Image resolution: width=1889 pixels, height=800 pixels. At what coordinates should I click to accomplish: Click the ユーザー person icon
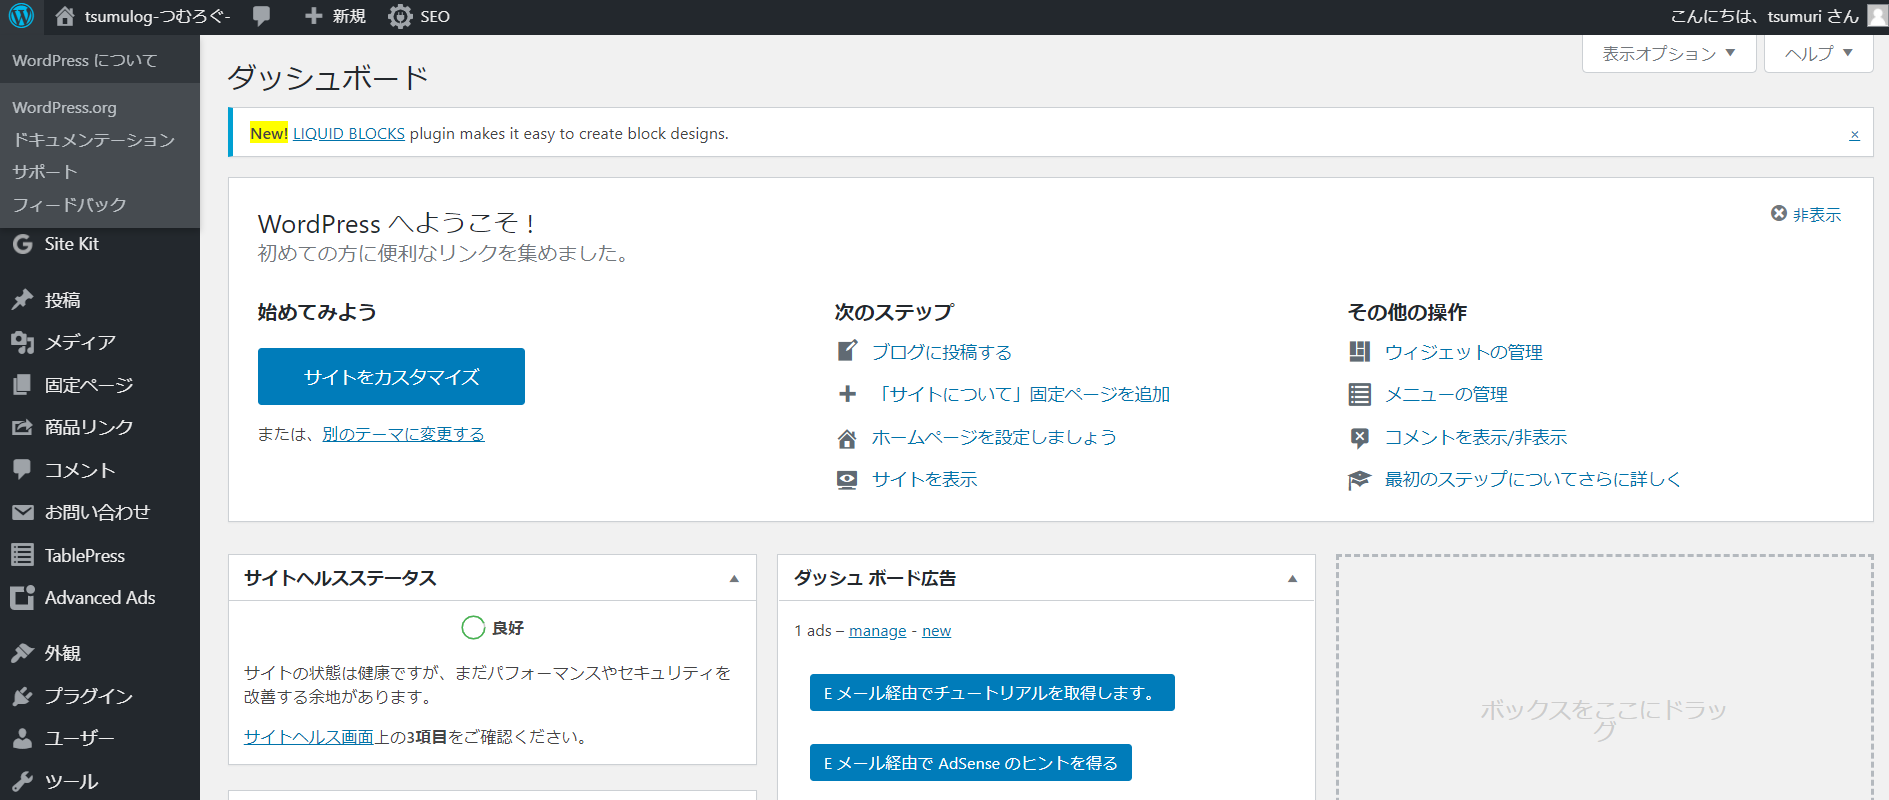point(22,738)
